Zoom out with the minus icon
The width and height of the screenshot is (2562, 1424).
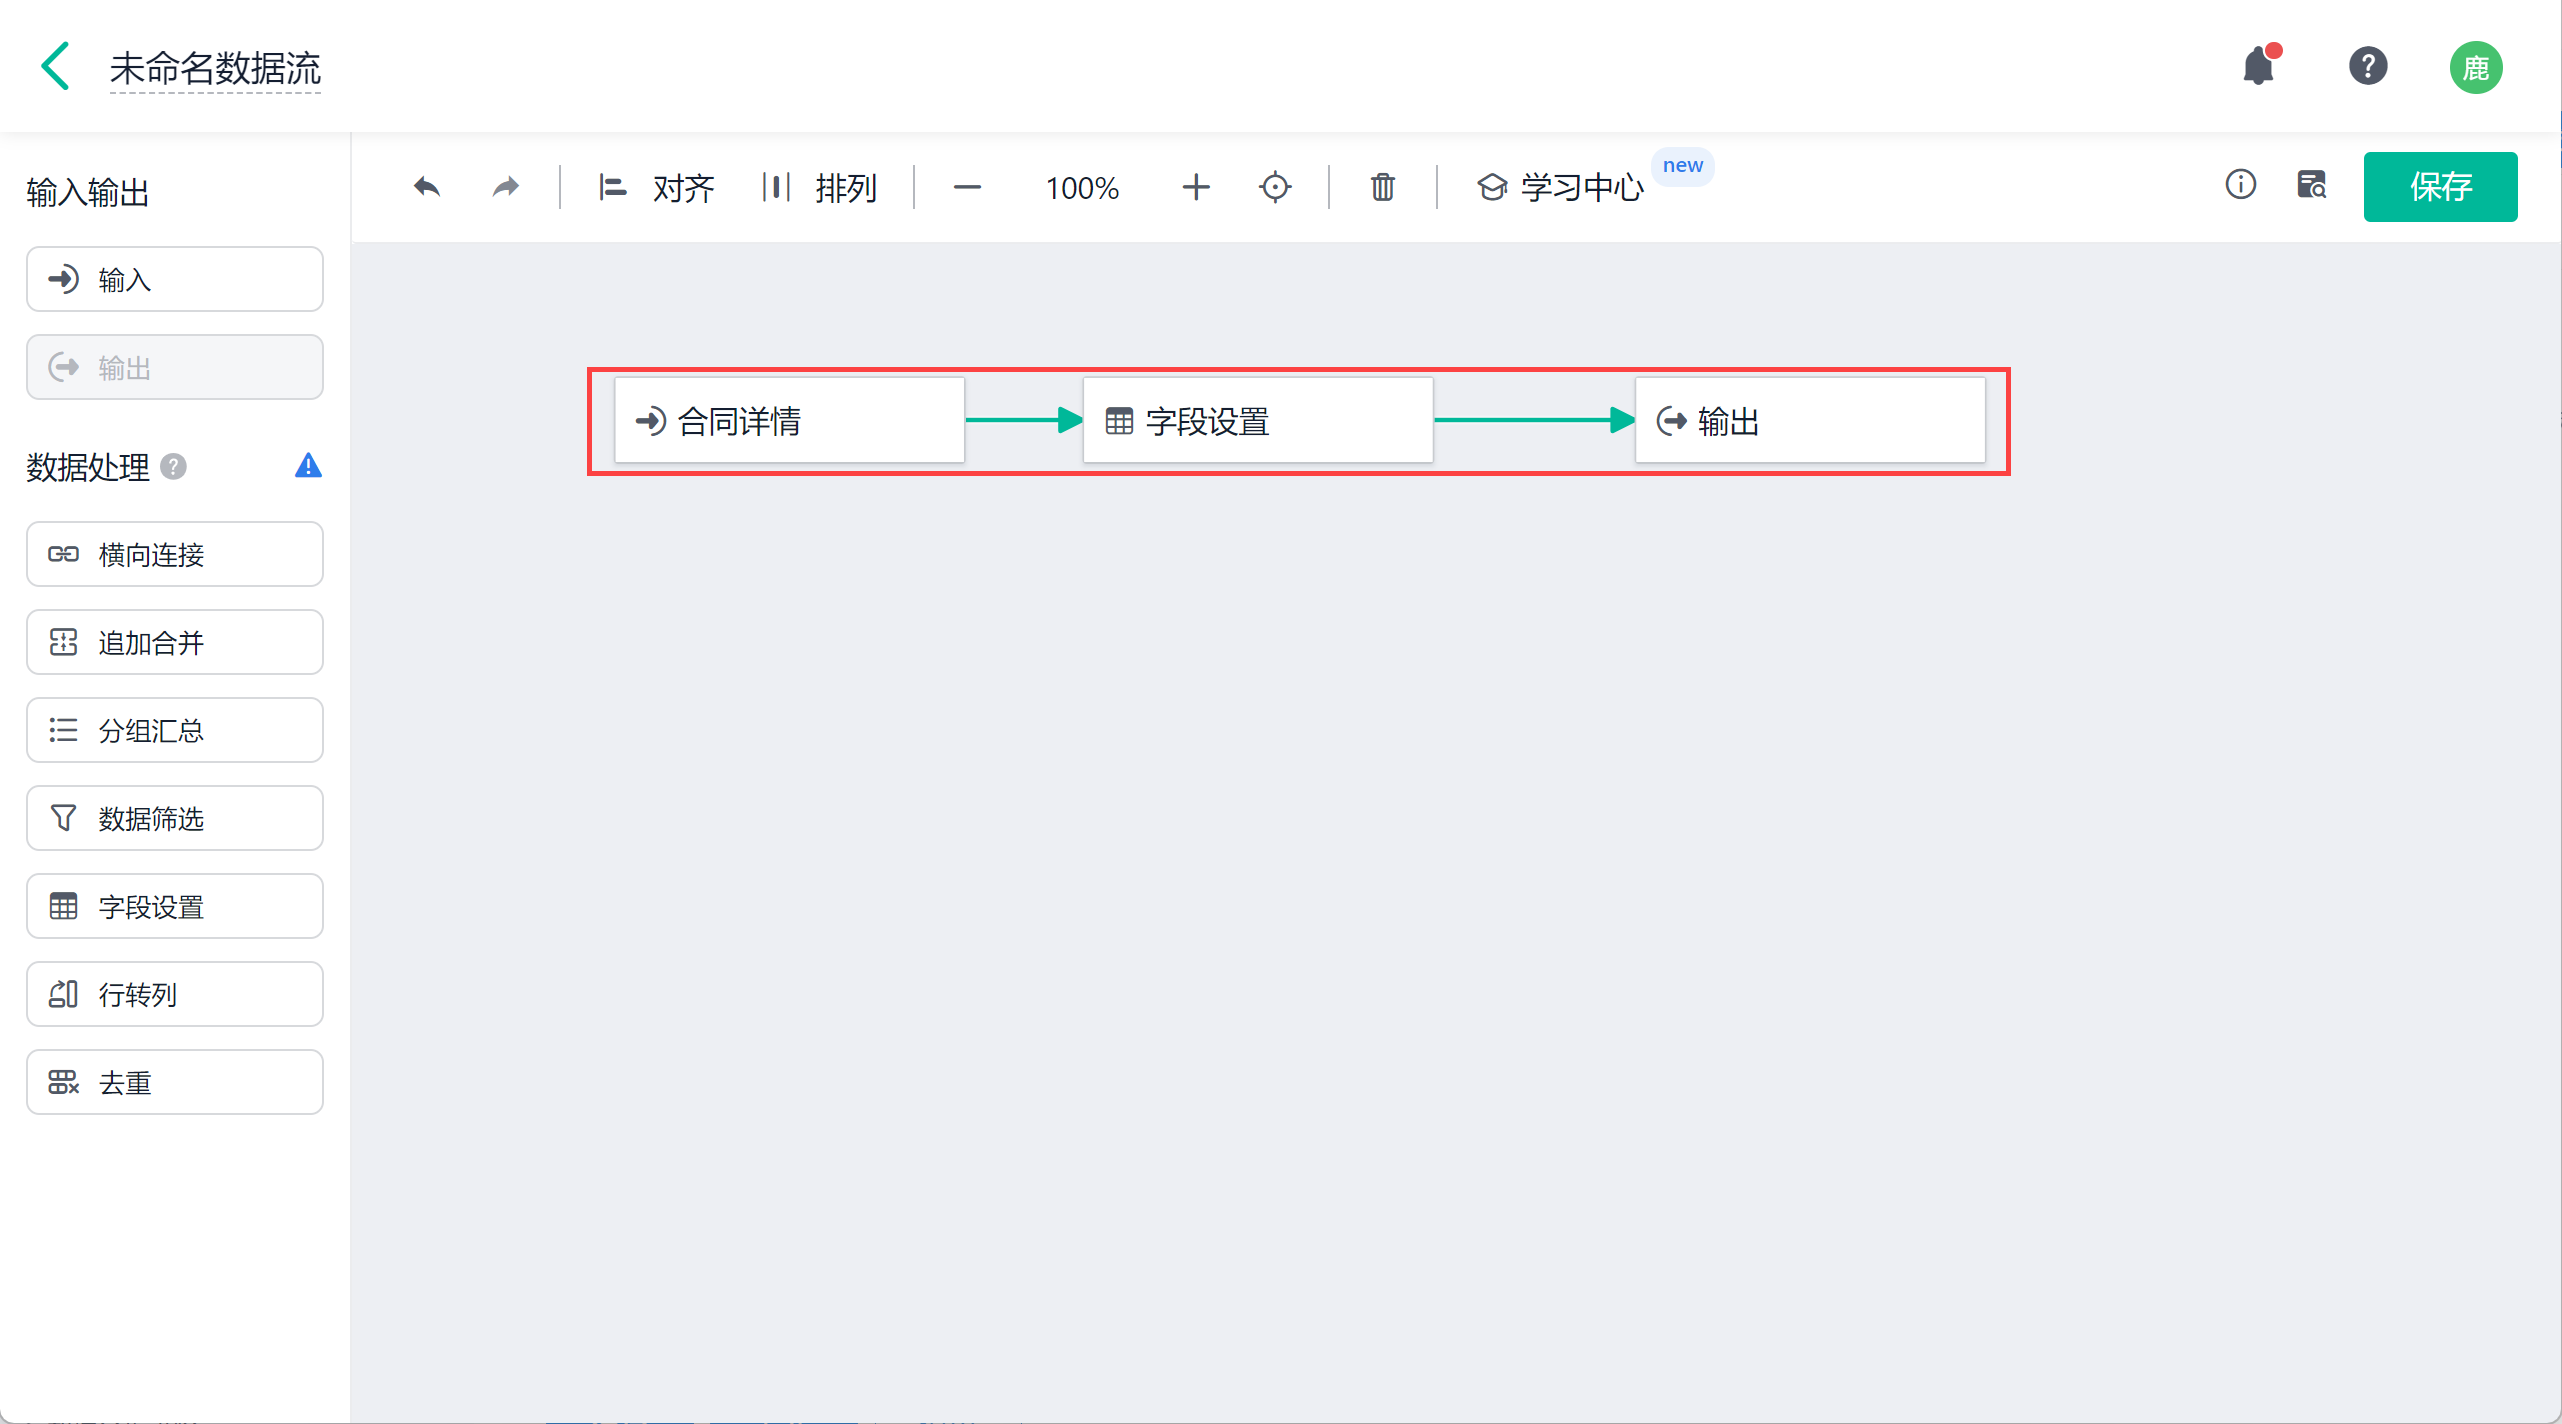click(x=967, y=187)
